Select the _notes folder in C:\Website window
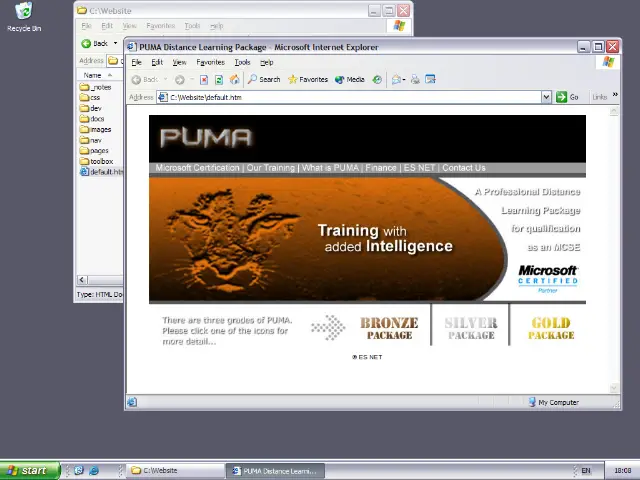This screenshot has width=640, height=480. (96, 87)
